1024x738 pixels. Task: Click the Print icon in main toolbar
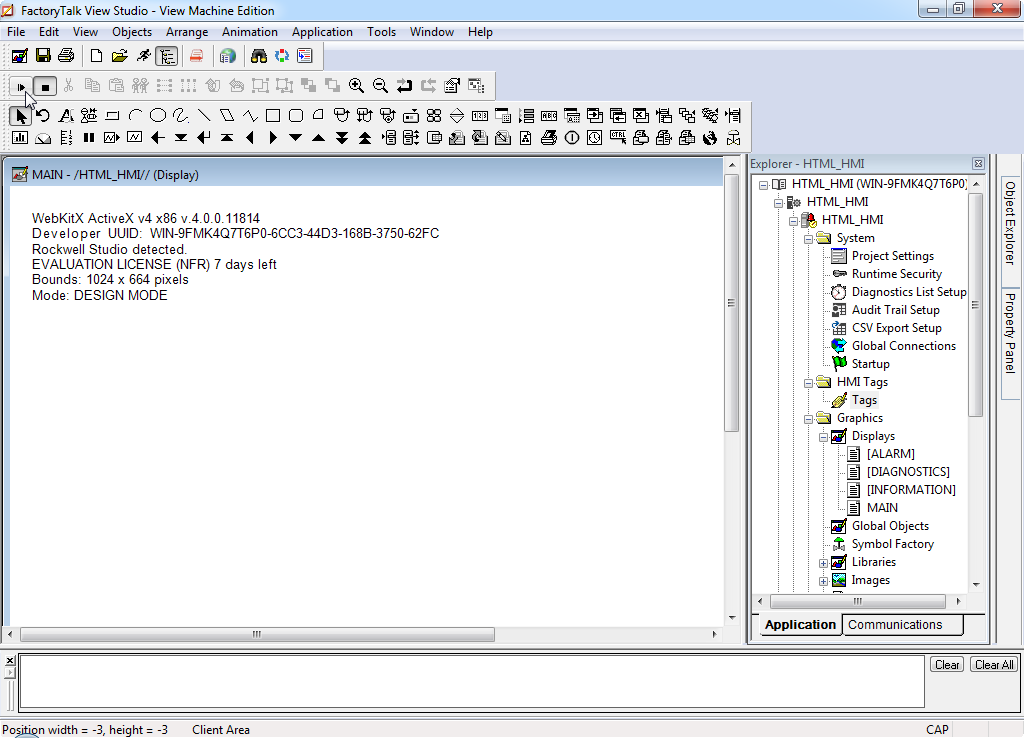[x=66, y=56]
